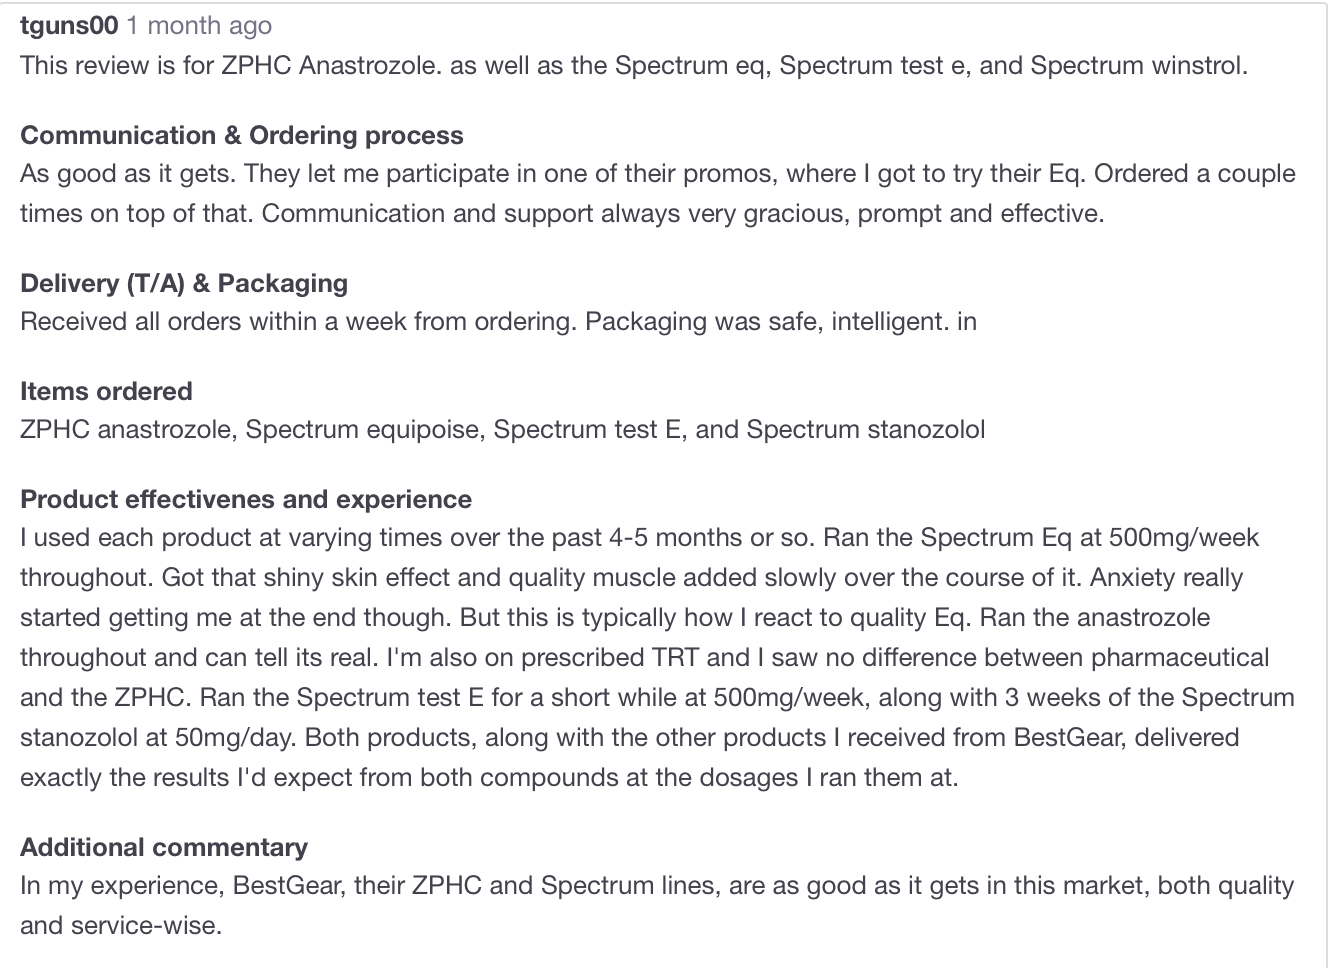Click the items list line starting 'ZPHC anastrozole'

point(503,430)
